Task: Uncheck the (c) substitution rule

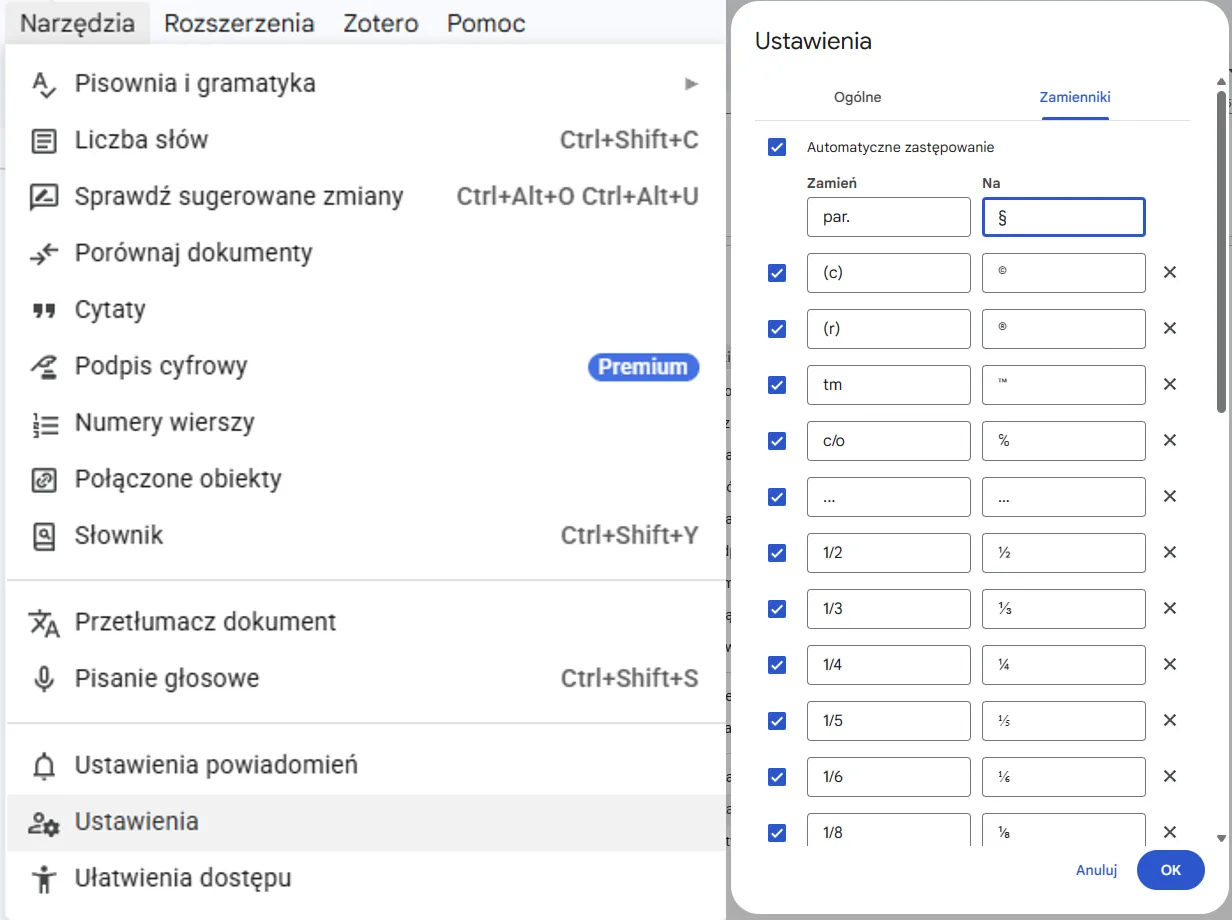Action: 777,272
